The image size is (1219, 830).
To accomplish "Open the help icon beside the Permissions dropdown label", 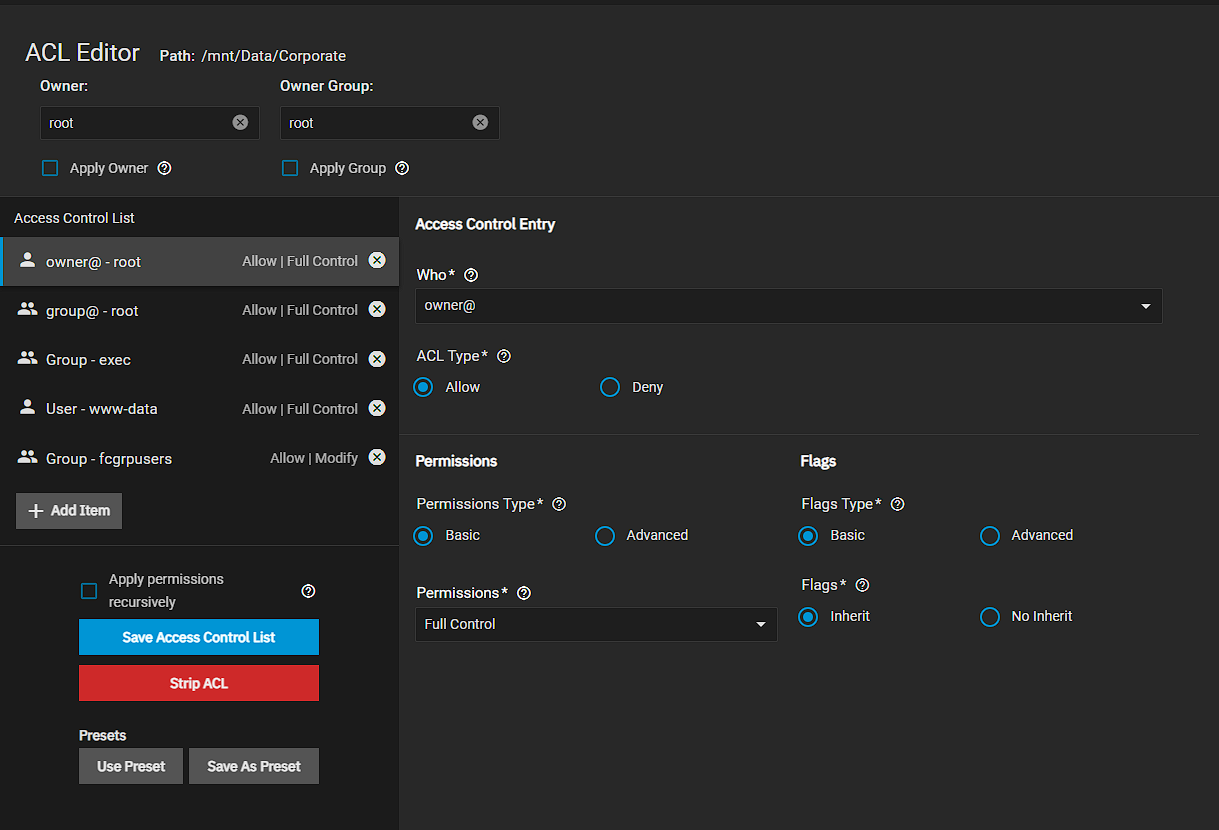I will pyautogui.click(x=524, y=593).
